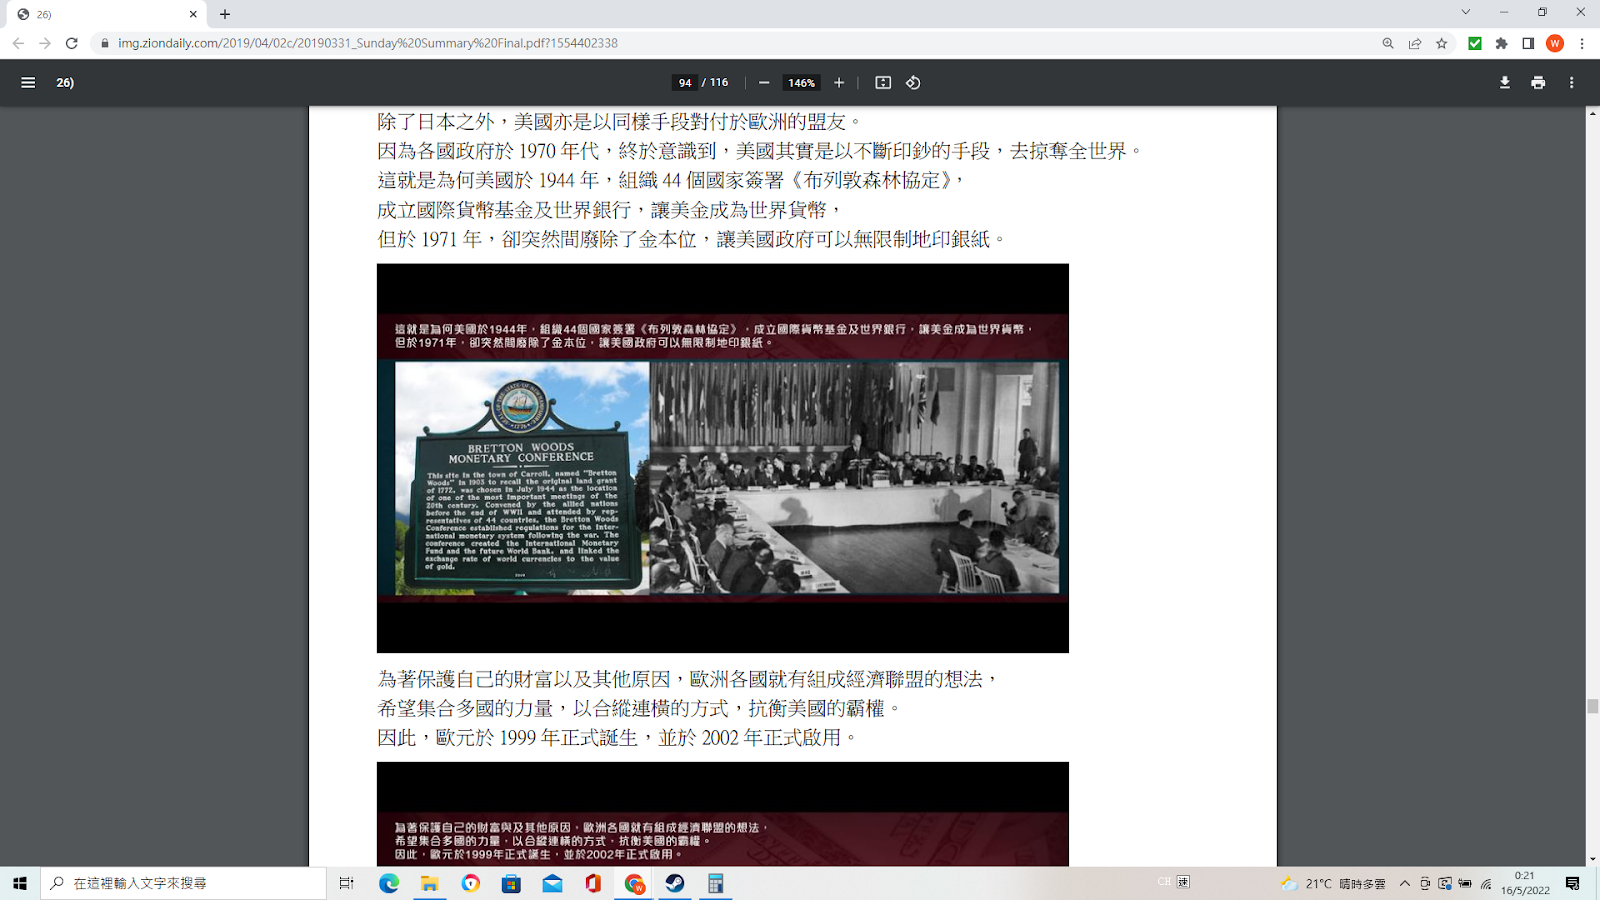Go back to the previous page in browser
Viewport: 1600px width, 900px height.
click(18, 43)
